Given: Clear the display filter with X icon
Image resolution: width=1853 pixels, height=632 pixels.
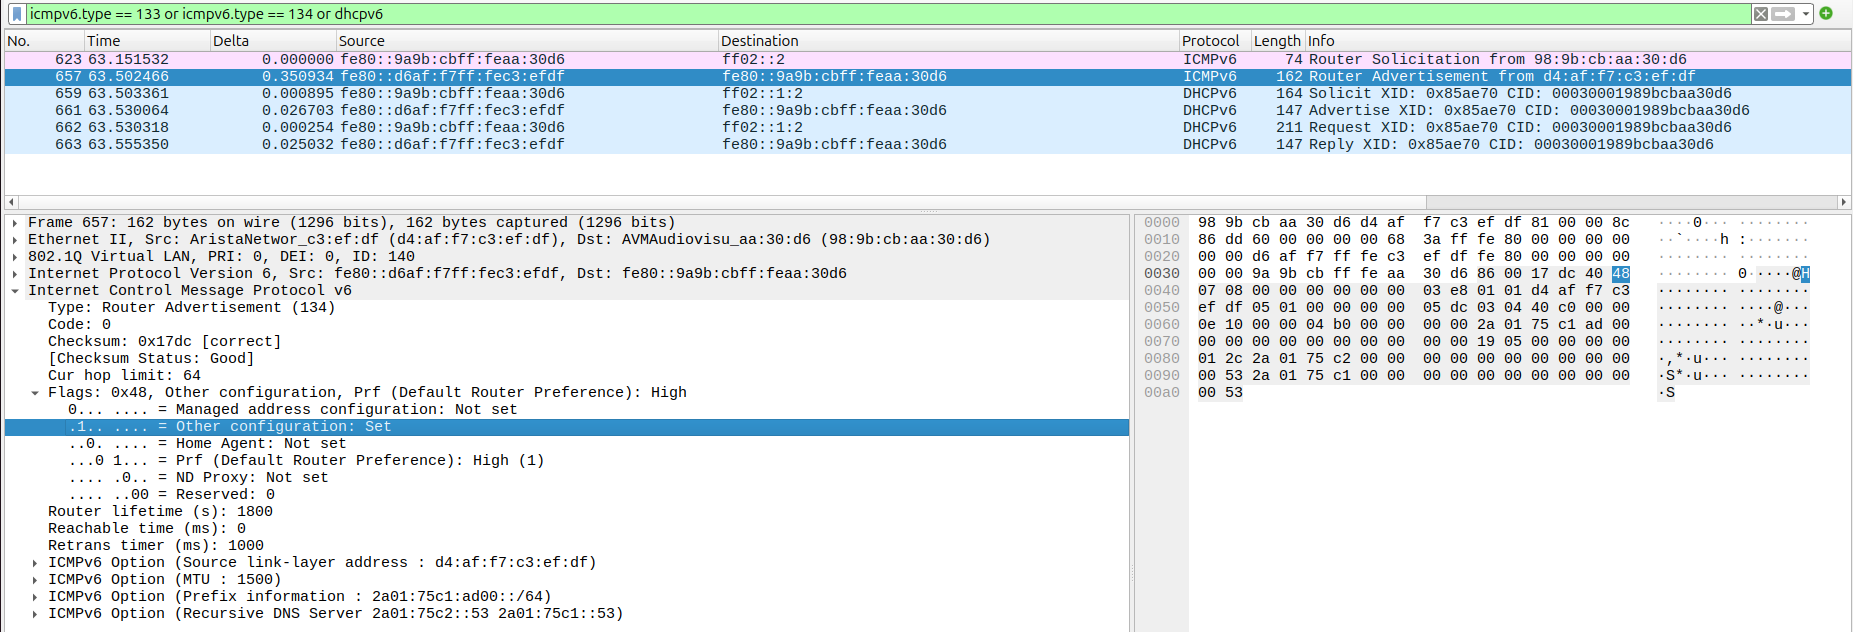Looking at the screenshot, I should 1760,14.
